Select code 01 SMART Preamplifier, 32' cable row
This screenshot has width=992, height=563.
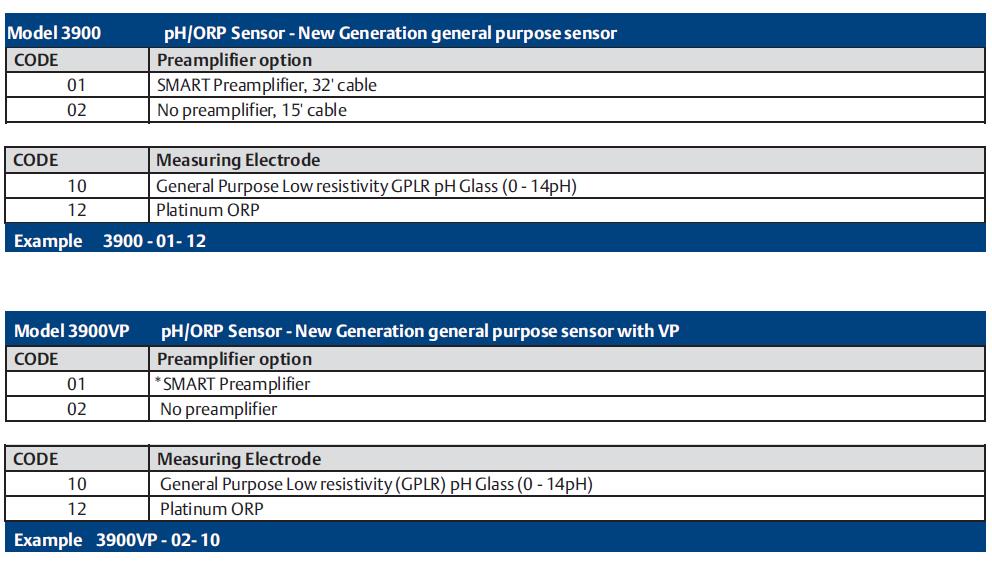[x=495, y=85]
